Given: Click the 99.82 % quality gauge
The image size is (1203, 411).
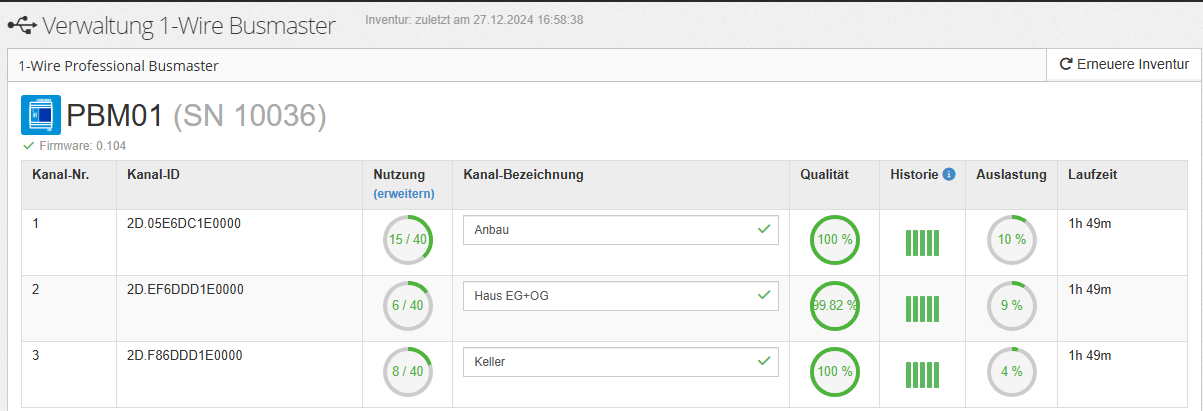Looking at the screenshot, I should pos(834,306).
